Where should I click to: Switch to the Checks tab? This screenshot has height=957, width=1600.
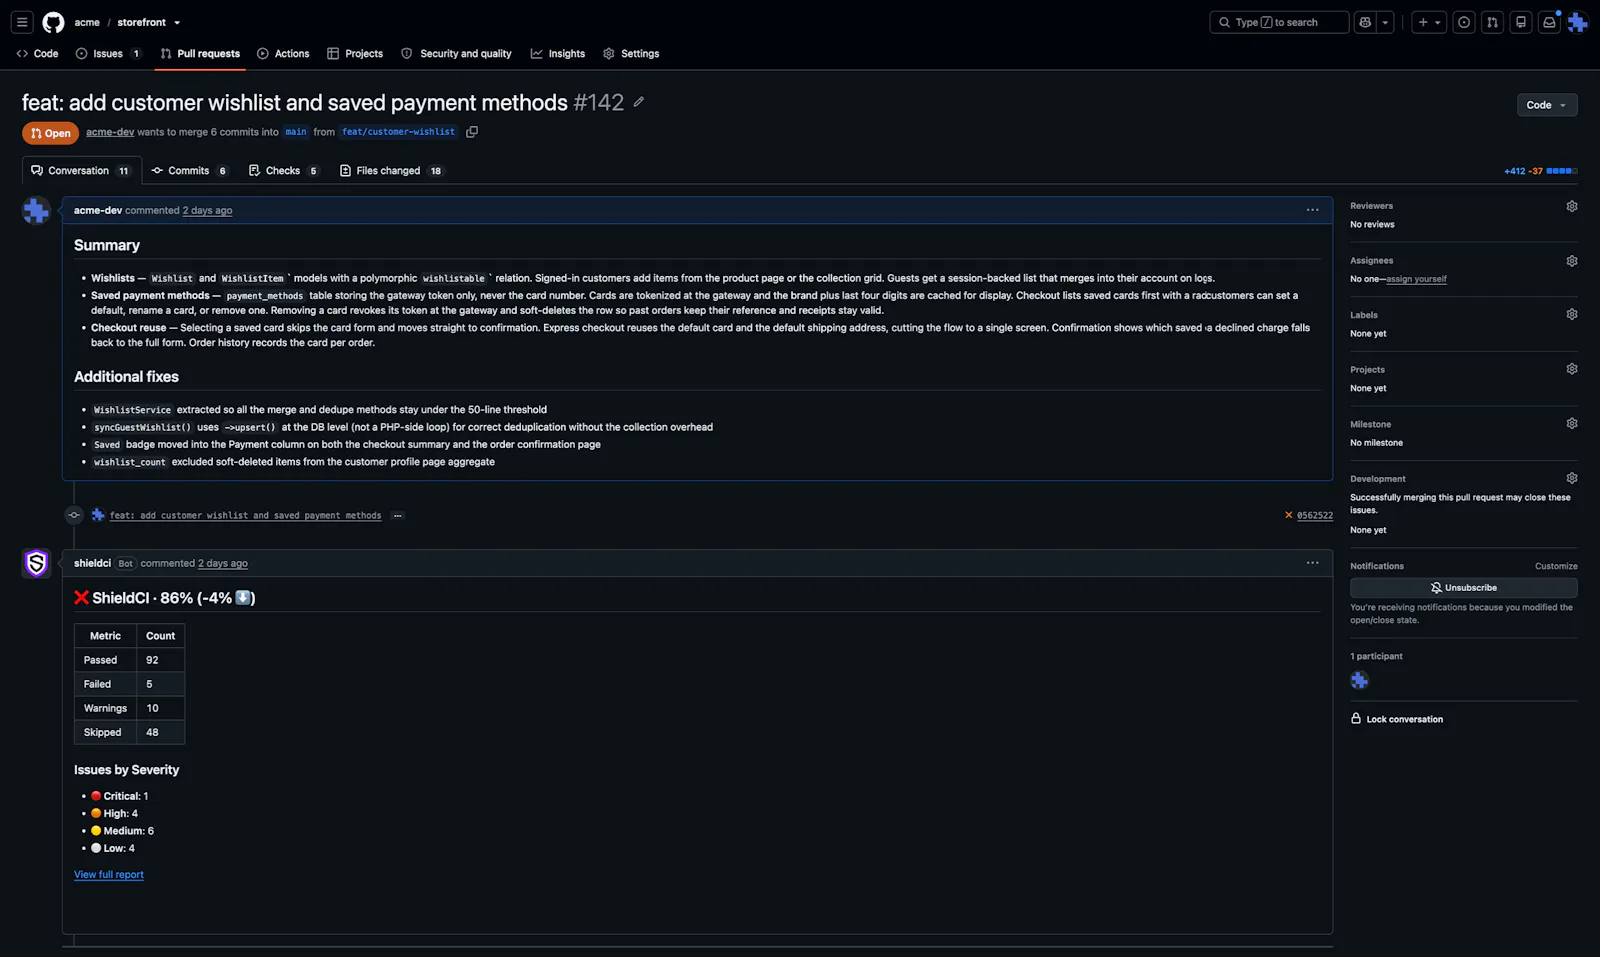pyautogui.click(x=283, y=171)
